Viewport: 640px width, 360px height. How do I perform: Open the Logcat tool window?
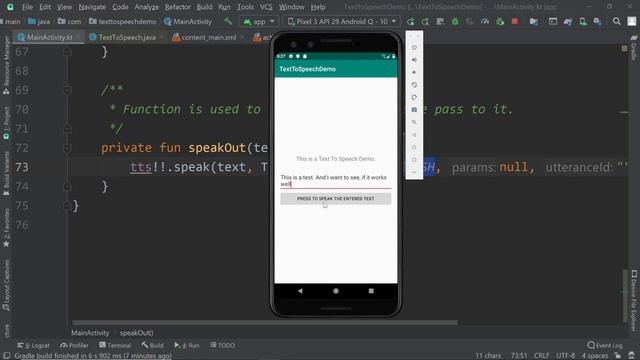[x=33, y=345]
